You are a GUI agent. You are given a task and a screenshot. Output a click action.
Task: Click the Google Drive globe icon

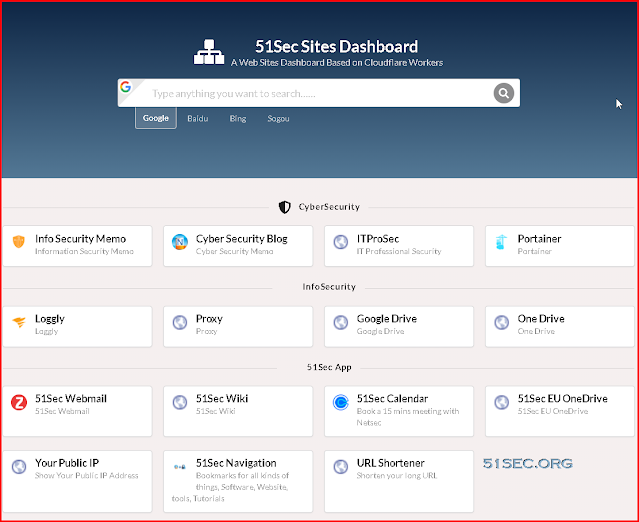point(341,322)
